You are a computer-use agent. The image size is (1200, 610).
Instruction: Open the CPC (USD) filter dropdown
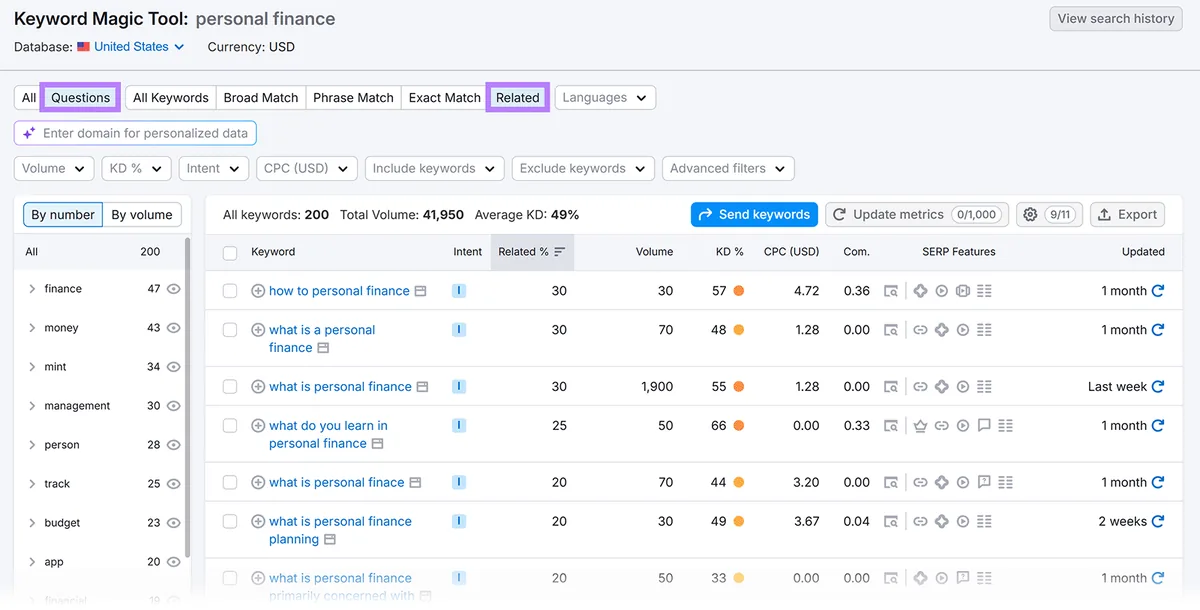[306, 168]
